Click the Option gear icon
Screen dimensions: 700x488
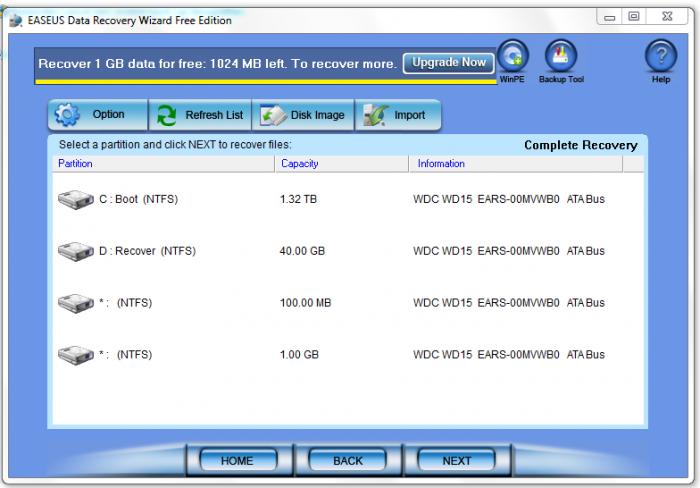67,115
